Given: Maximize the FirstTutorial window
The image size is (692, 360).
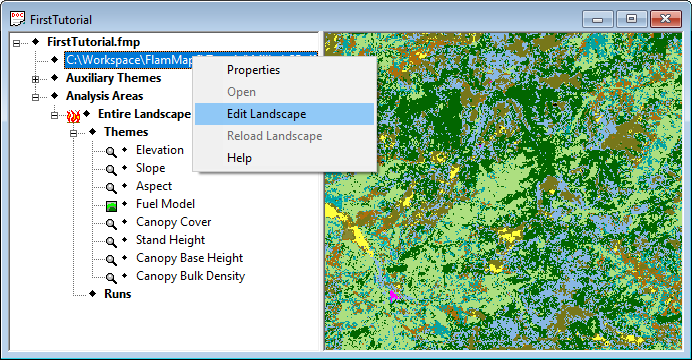Looking at the screenshot, I should coord(631,19).
